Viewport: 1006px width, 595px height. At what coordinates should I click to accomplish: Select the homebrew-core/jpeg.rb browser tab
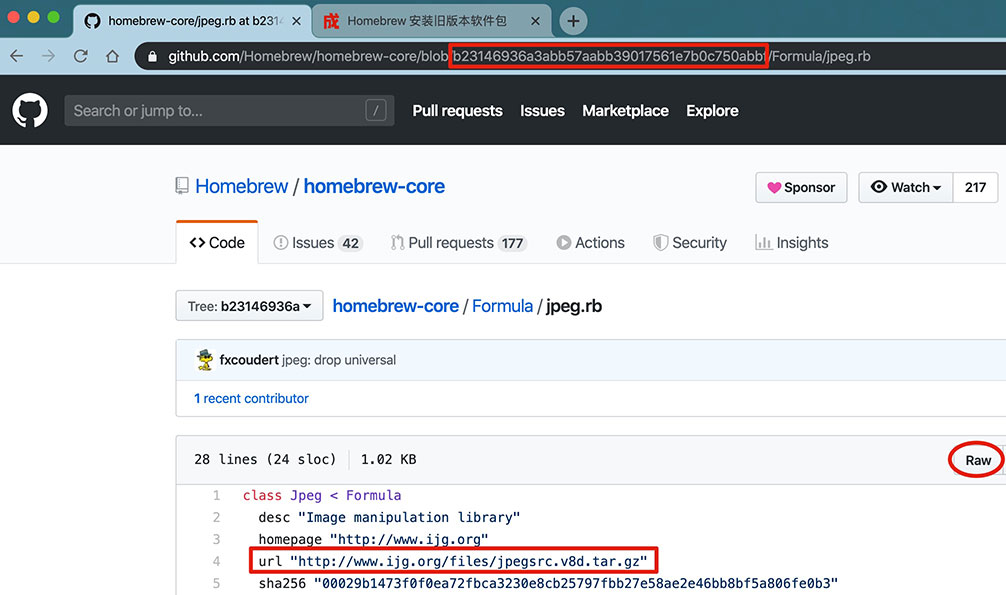[192, 21]
